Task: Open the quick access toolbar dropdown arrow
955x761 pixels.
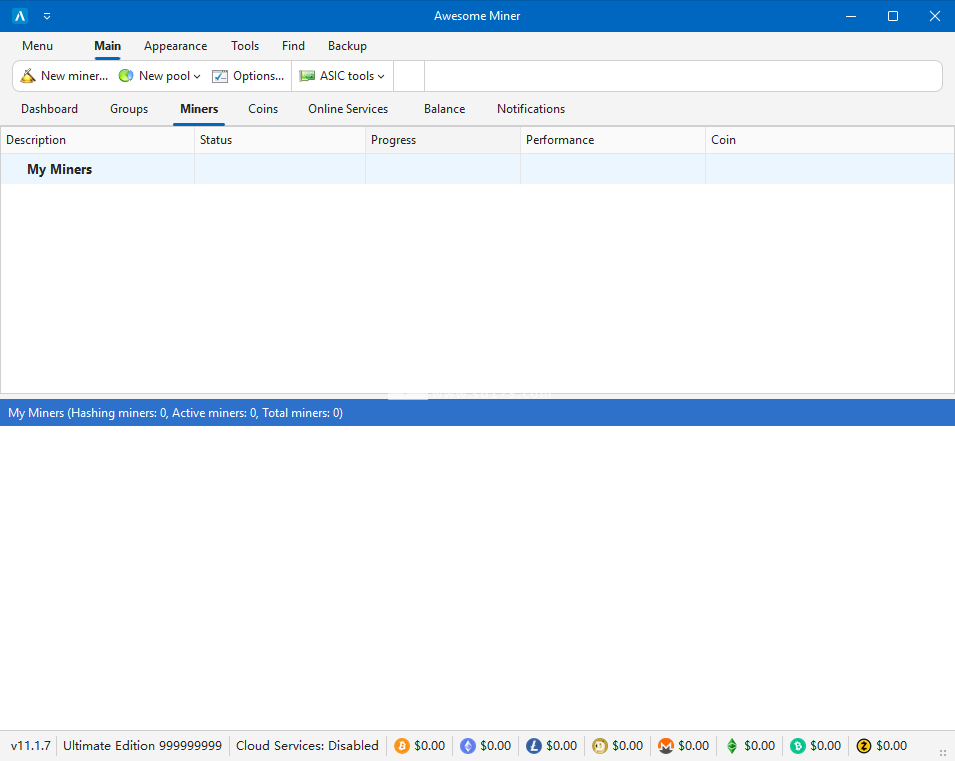Action: pos(47,16)
